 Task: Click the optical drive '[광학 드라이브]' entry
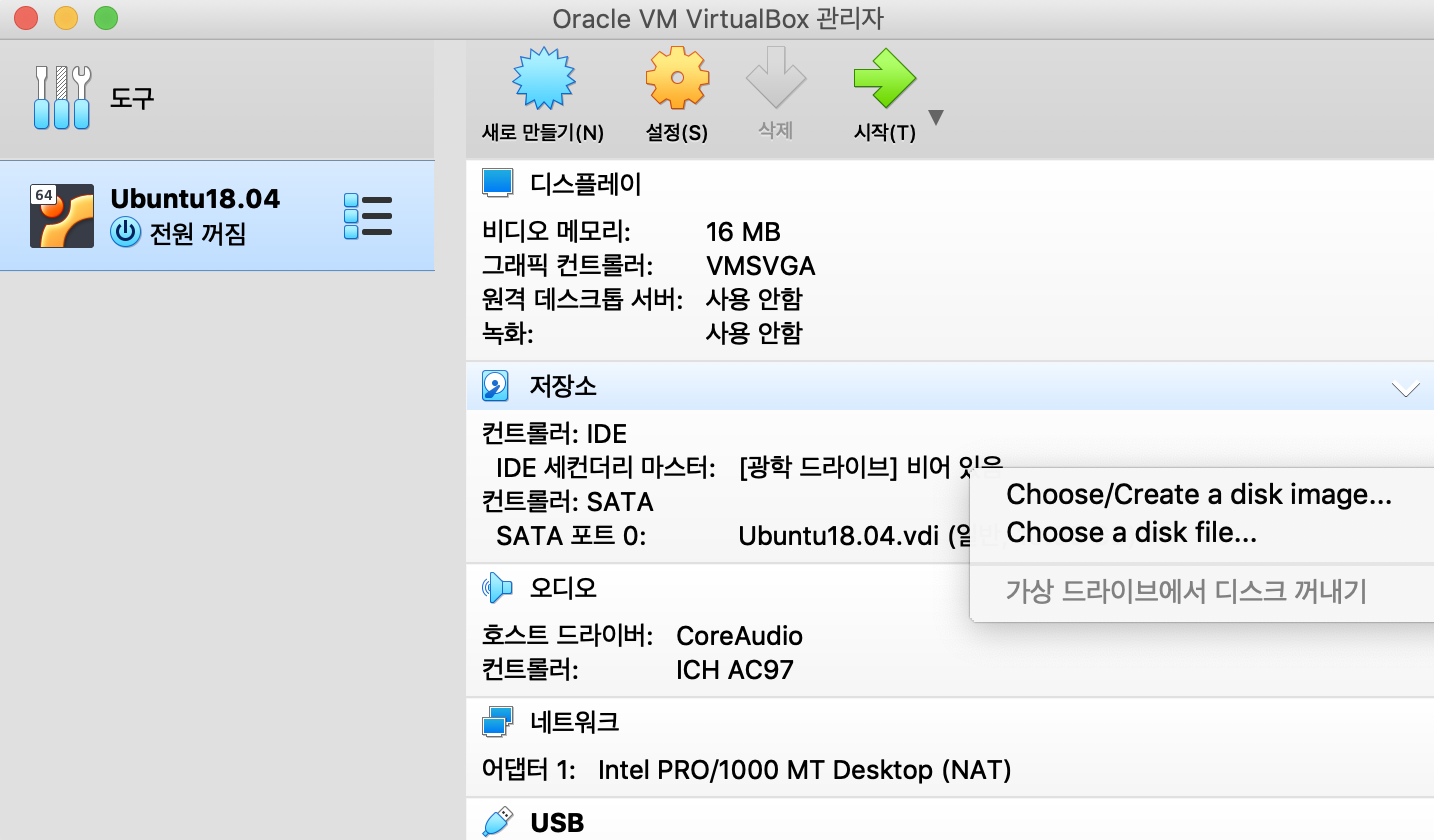tap(870, 467)
